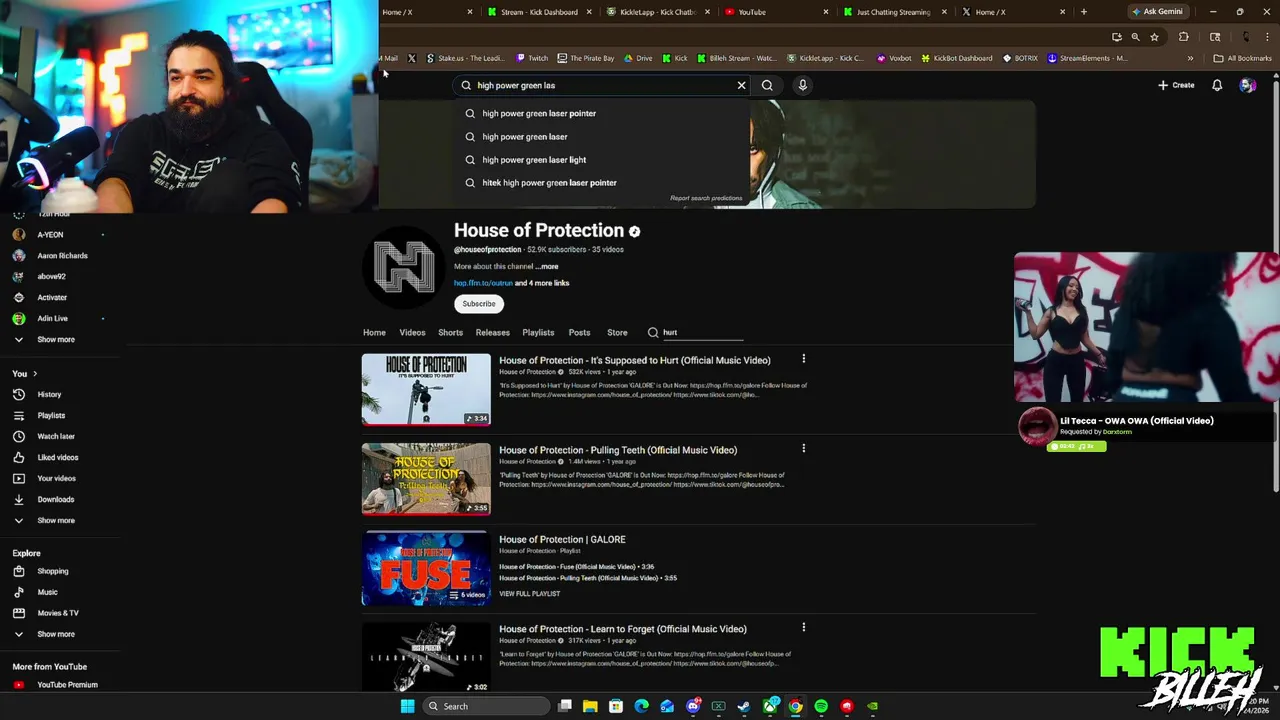This screenshot has height=720, width=1280.
Task: Click Report search predictions link
Action: [706, 198]
